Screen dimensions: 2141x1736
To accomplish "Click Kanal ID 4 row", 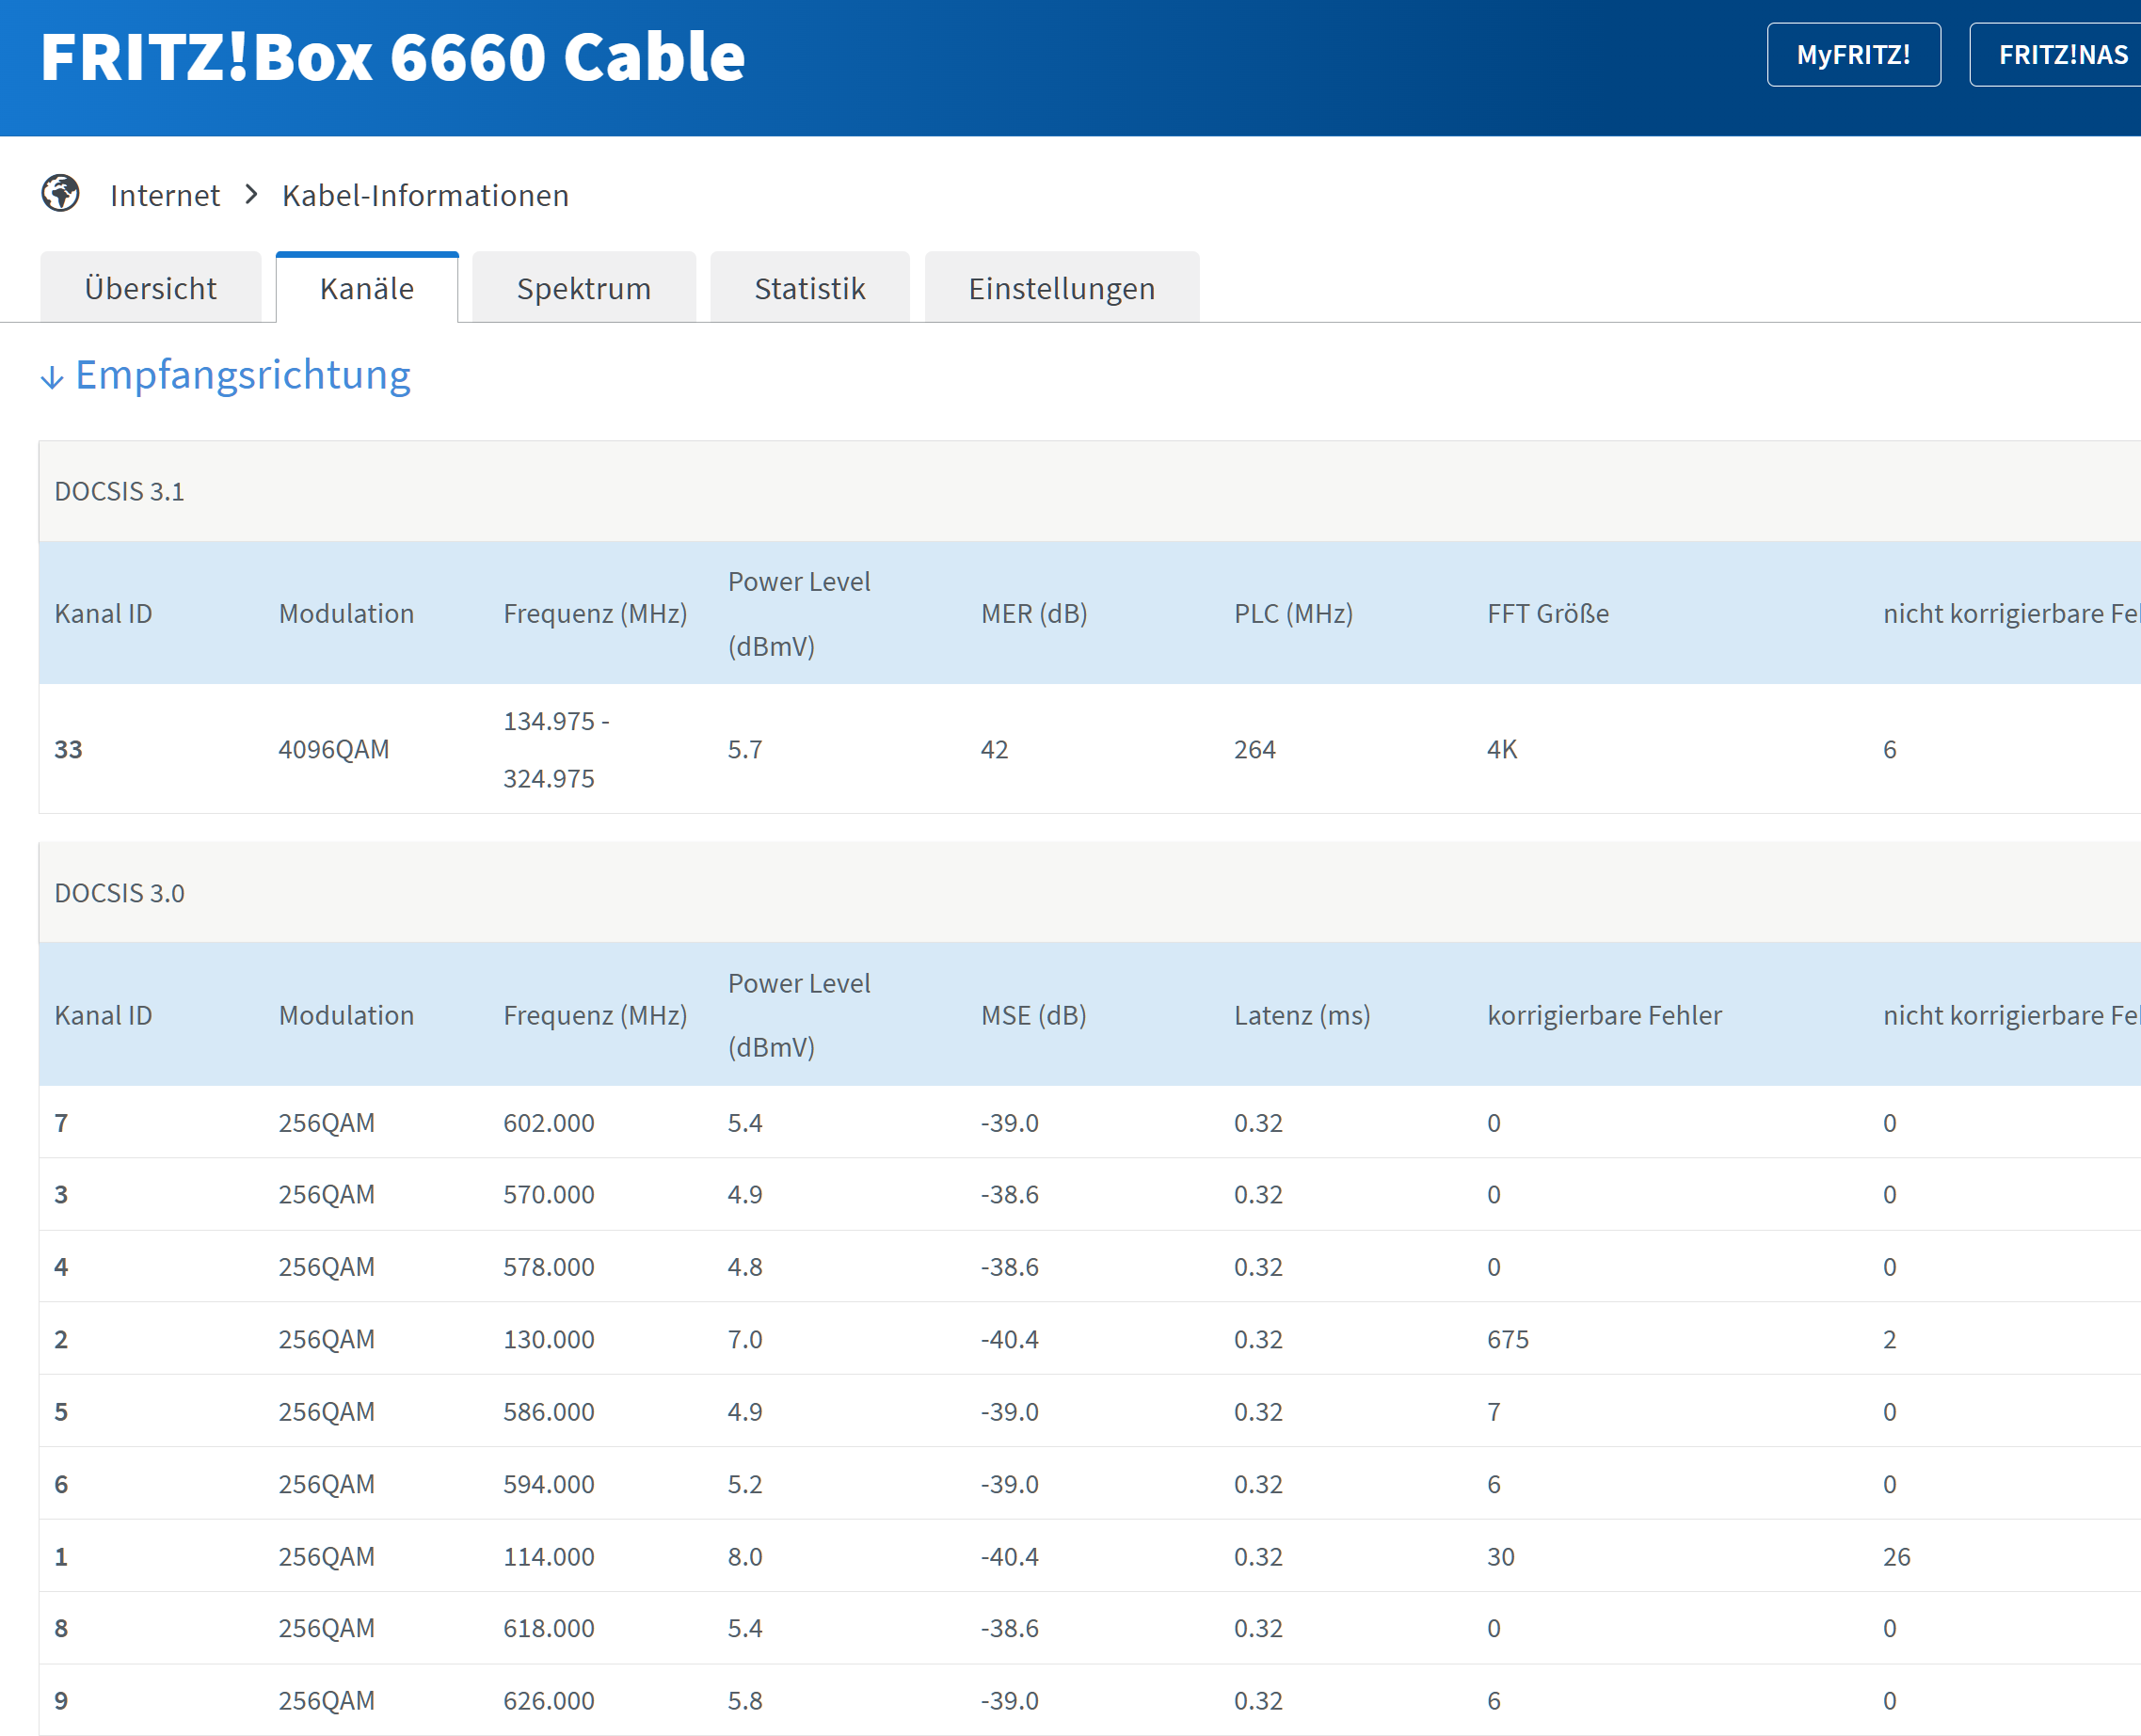I will pyautogui.click(x=1090, y=1267).
